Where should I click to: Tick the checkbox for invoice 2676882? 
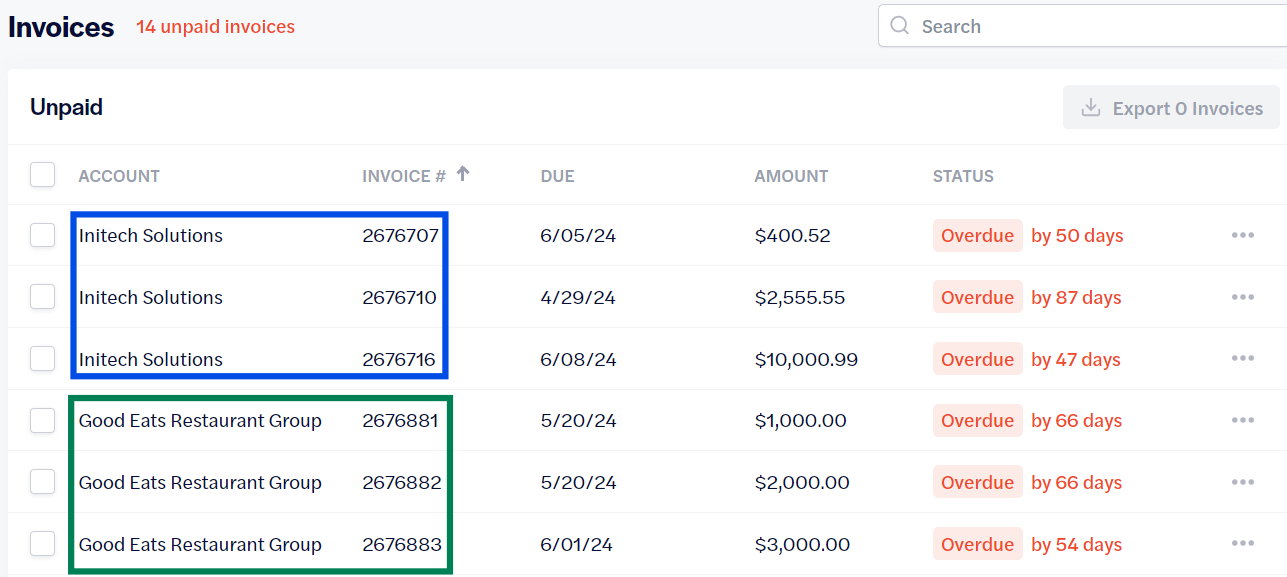[42, 483]
